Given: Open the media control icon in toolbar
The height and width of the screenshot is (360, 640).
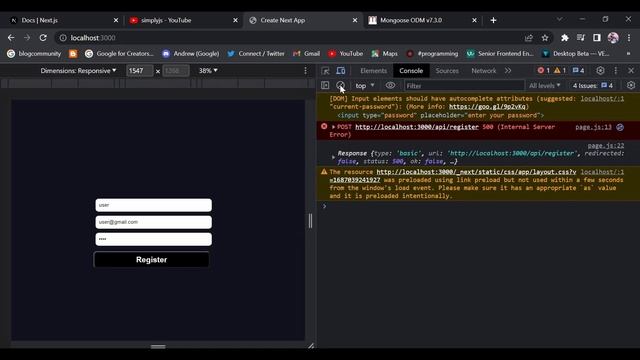Looking at the screenshot, I should 581,38.
